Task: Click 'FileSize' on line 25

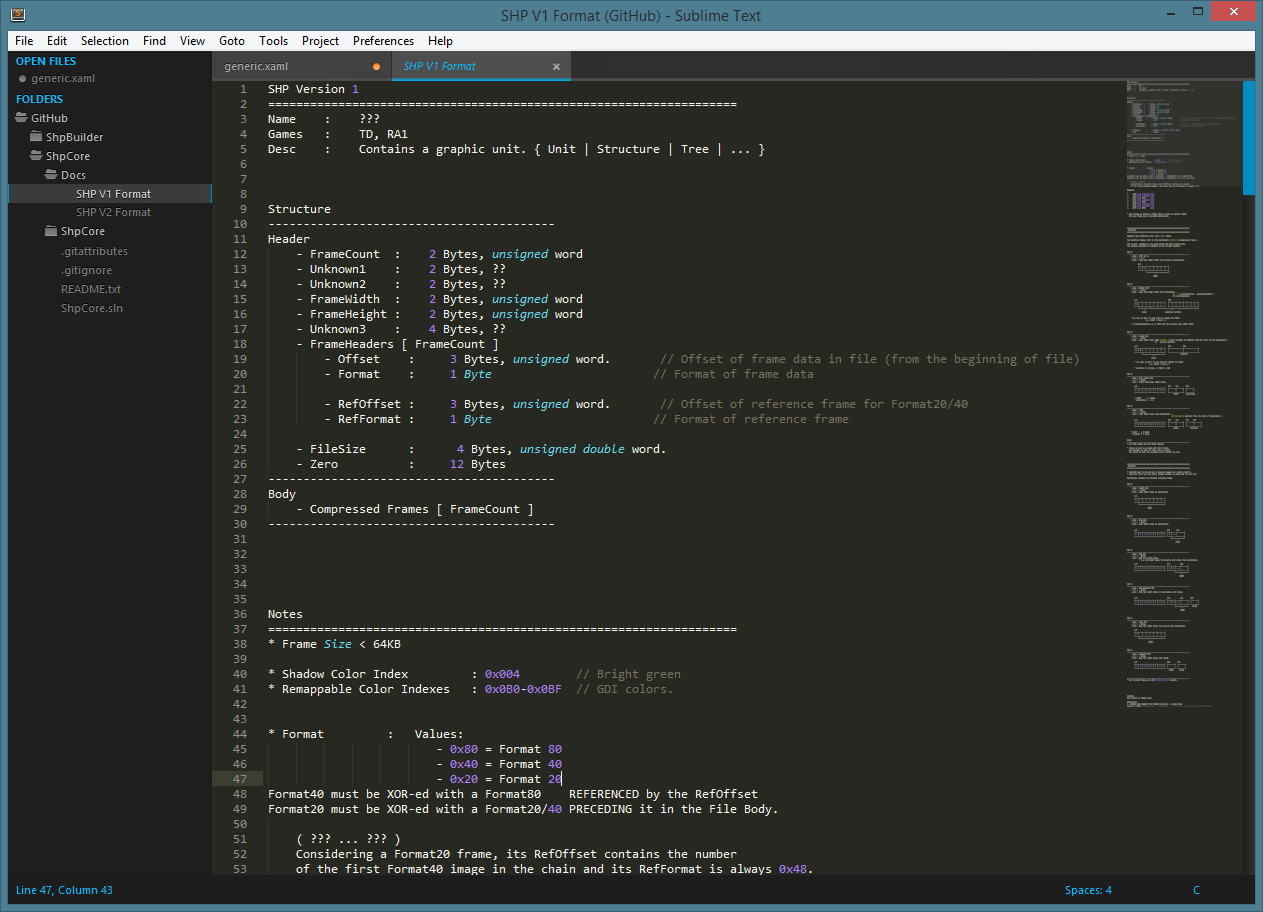Action: [338, 449]
